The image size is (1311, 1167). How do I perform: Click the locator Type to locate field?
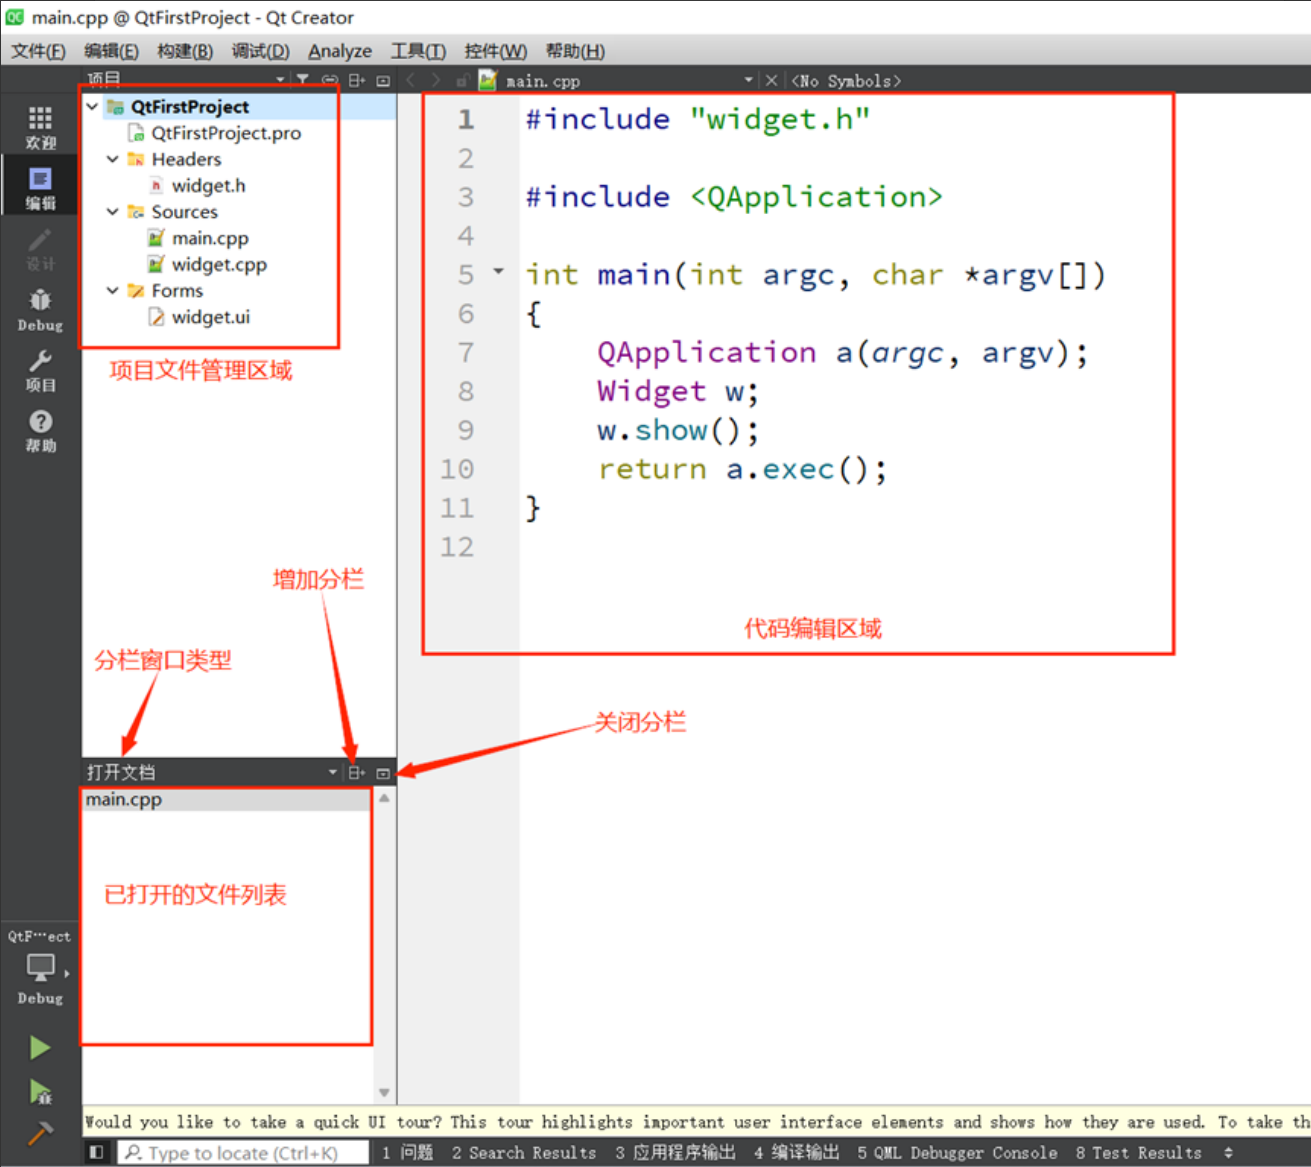(242, 1153)
